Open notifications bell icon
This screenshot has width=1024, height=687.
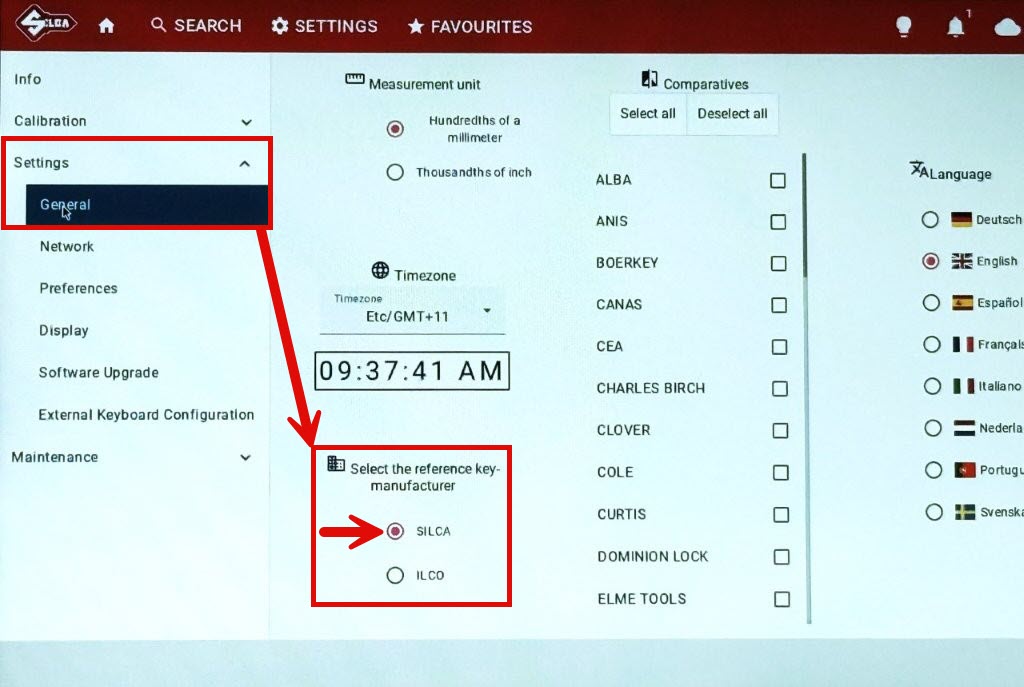coord(955,27)
